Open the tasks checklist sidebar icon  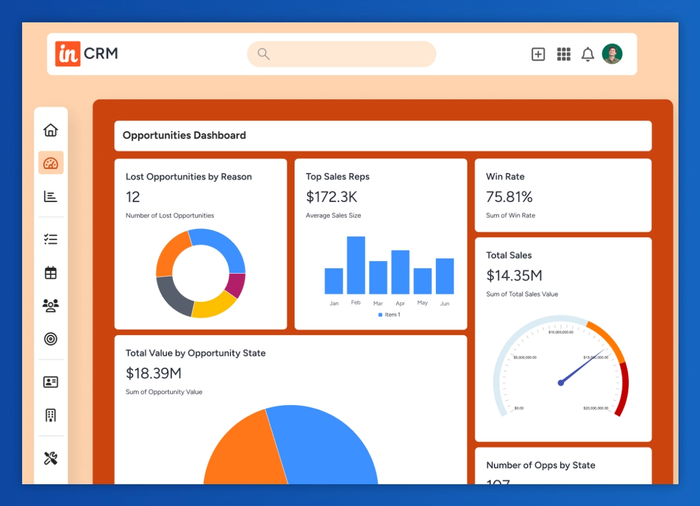tap(50, 239)
